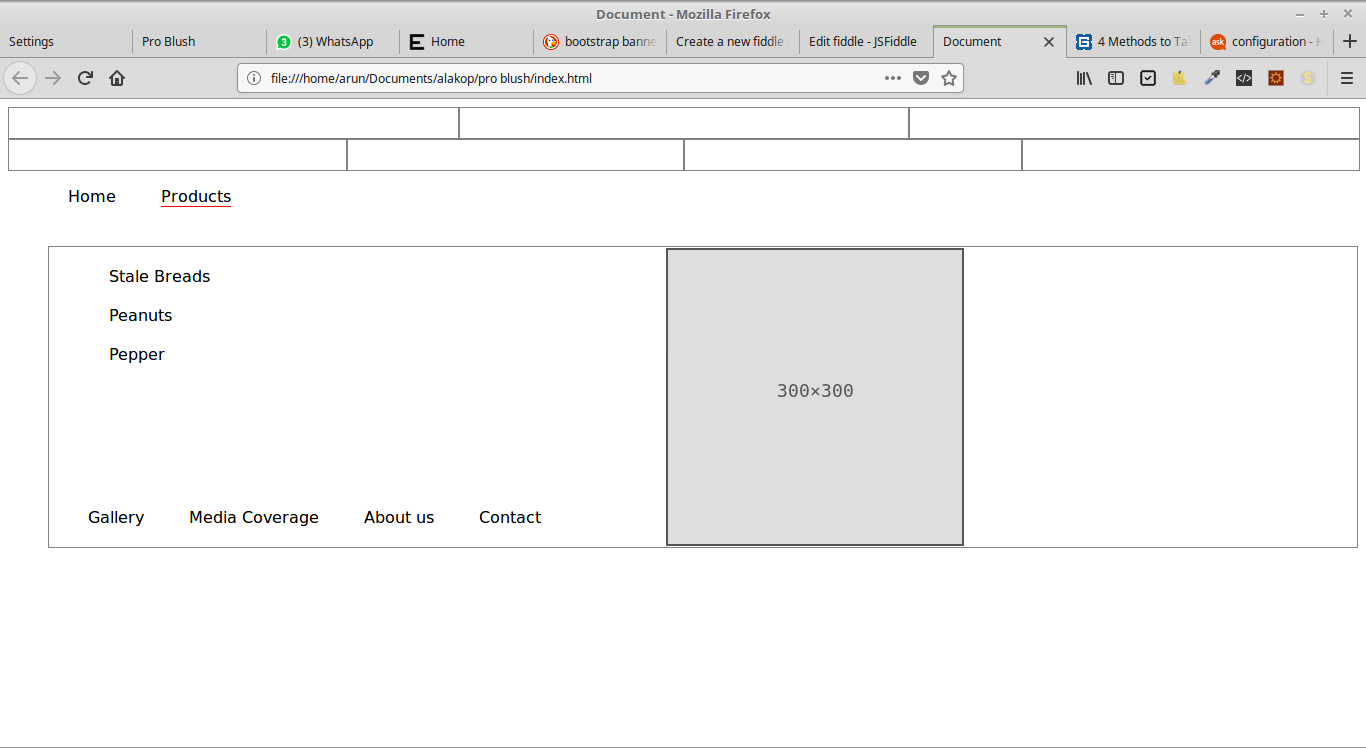1366x748 pixels.
Task: Open the Pepper product link
Action: [137, 354]
